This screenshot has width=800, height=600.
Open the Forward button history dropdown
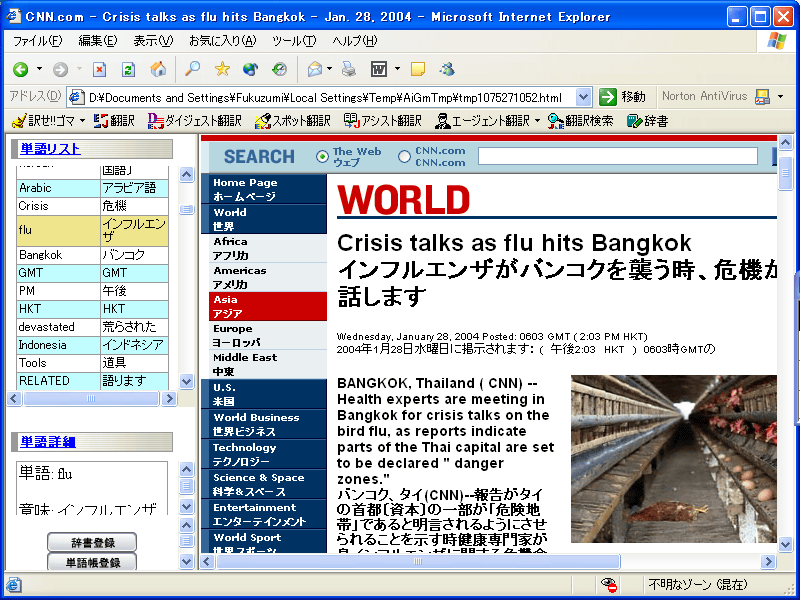point(79,69)
